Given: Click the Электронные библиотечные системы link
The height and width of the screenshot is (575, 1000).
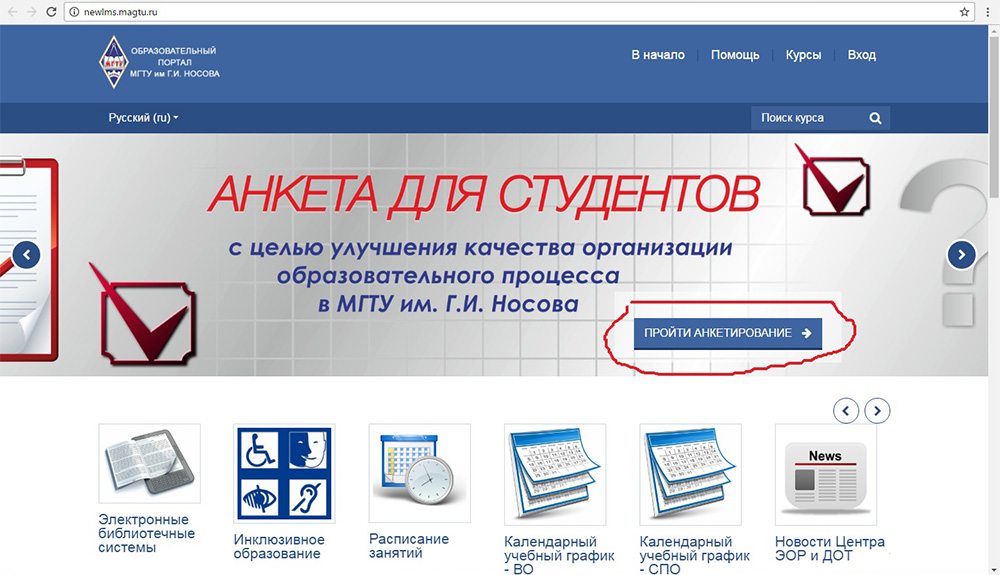Looking at the screenshot, I should (x=146, y=534).
